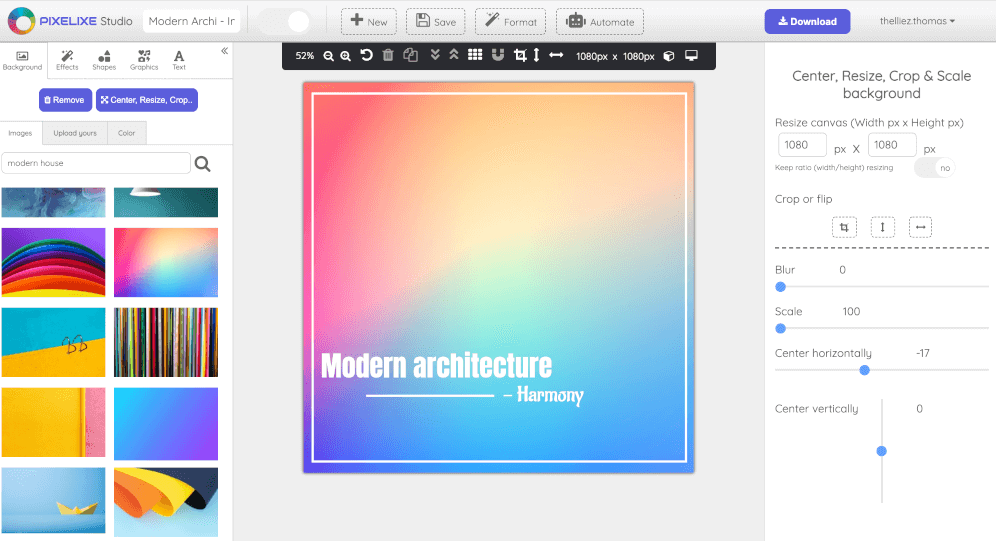Switch to the Effects tab

pos(67,60)
